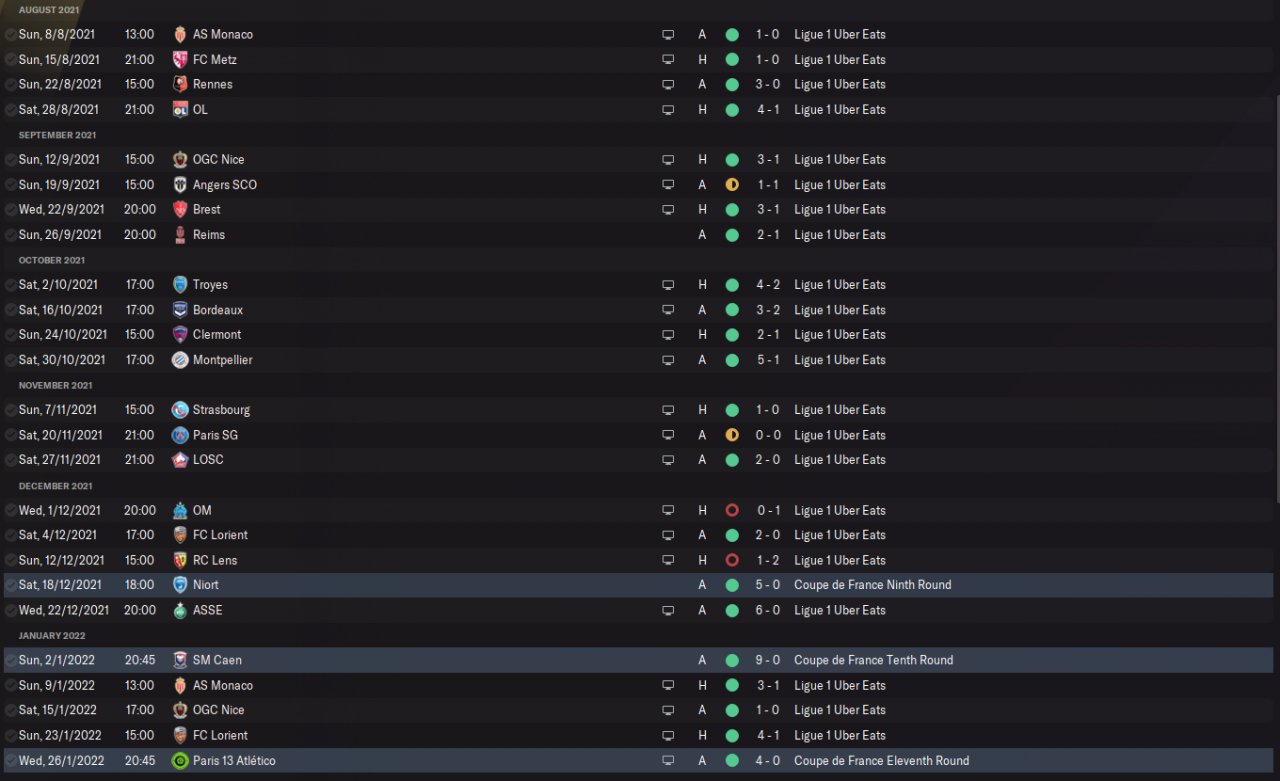Click the TV broadcast icon in the Troyes row
The image size is (1280, 781).
tap(668, 284)
